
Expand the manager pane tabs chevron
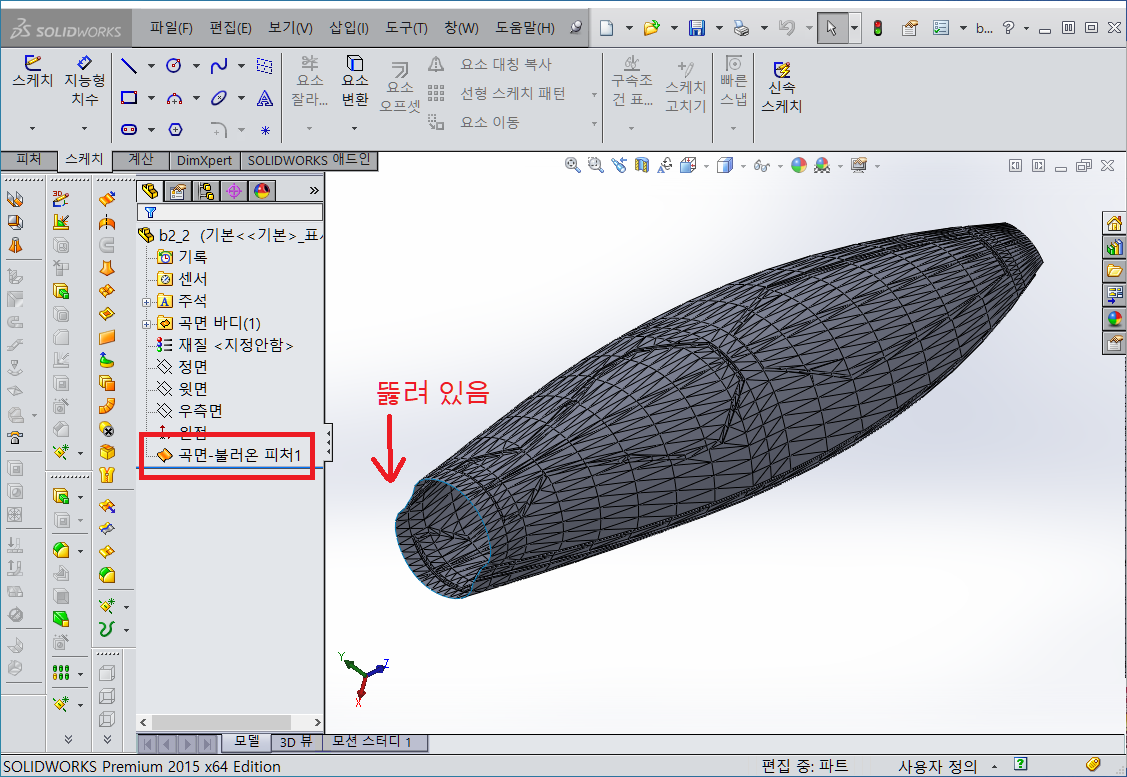point(313,190)
